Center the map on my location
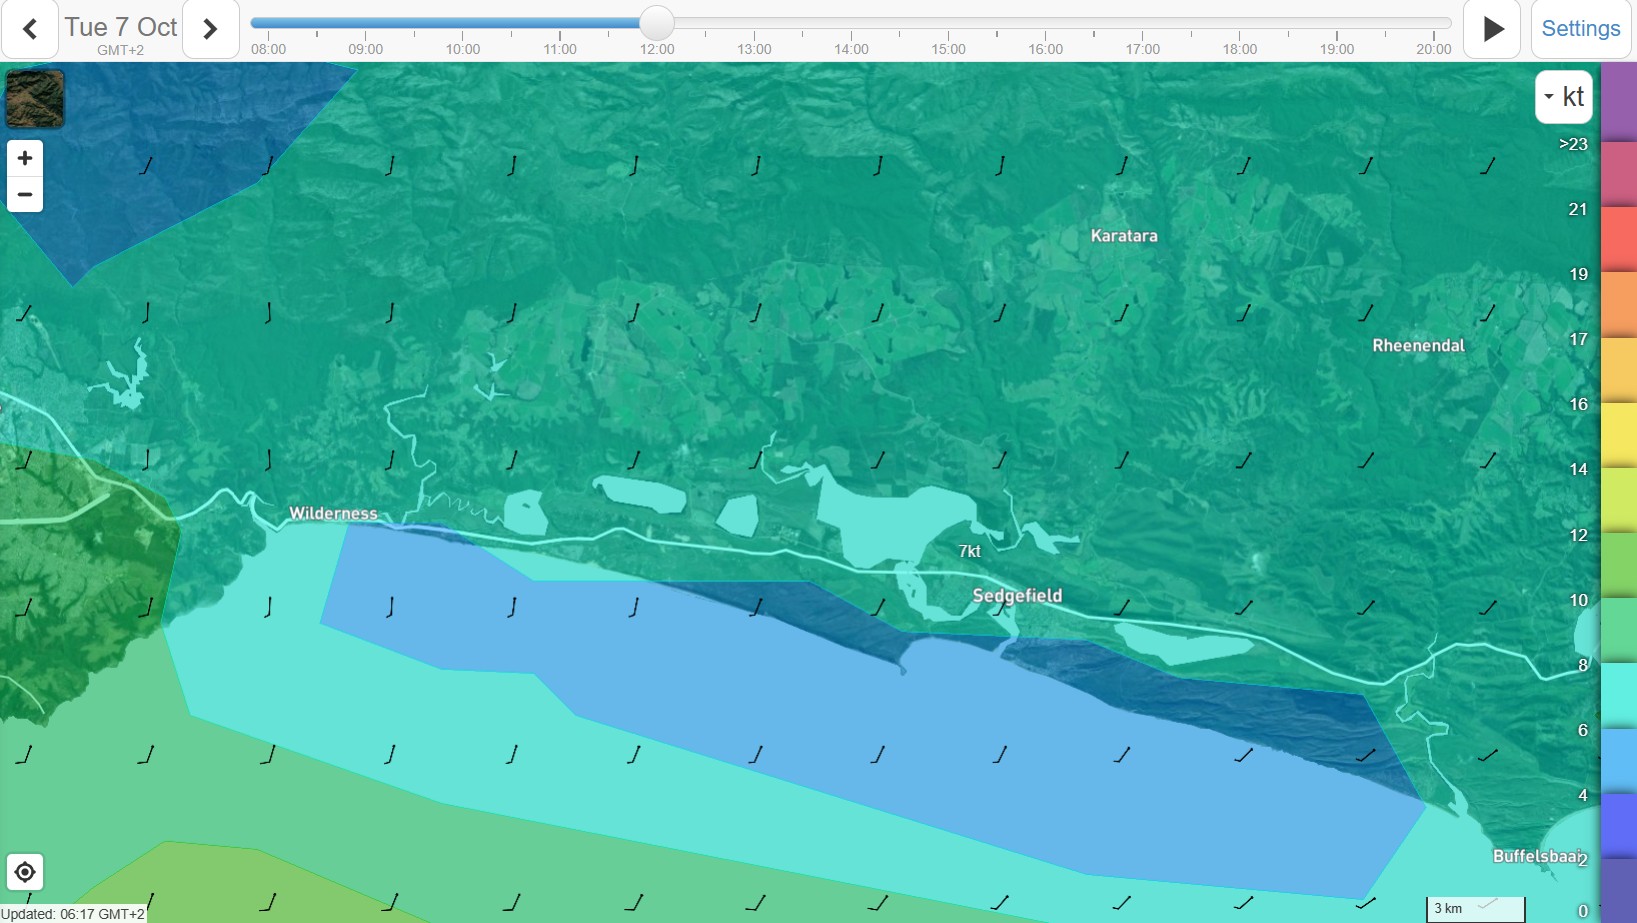Image resolution: width=1637 pixels, height=923 pixels. coord(25,872)
